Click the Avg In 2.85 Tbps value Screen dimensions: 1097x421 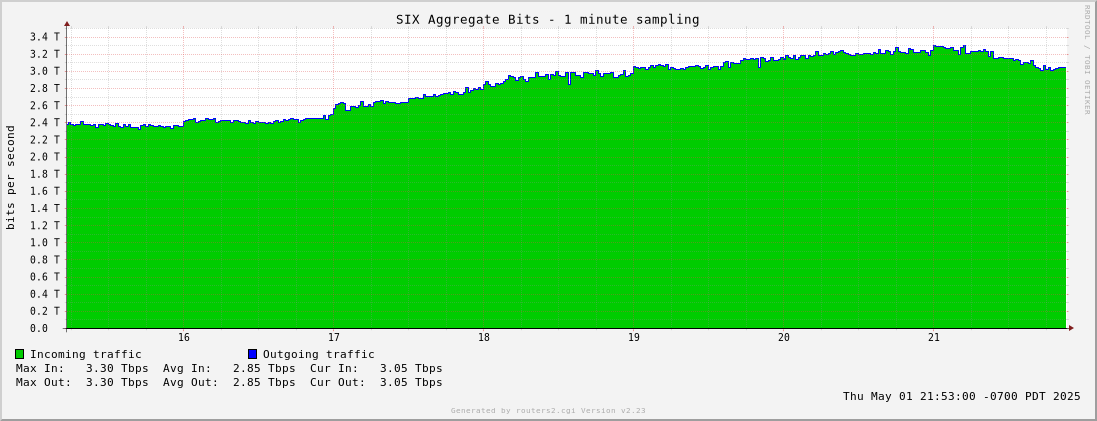click(264, 369)
